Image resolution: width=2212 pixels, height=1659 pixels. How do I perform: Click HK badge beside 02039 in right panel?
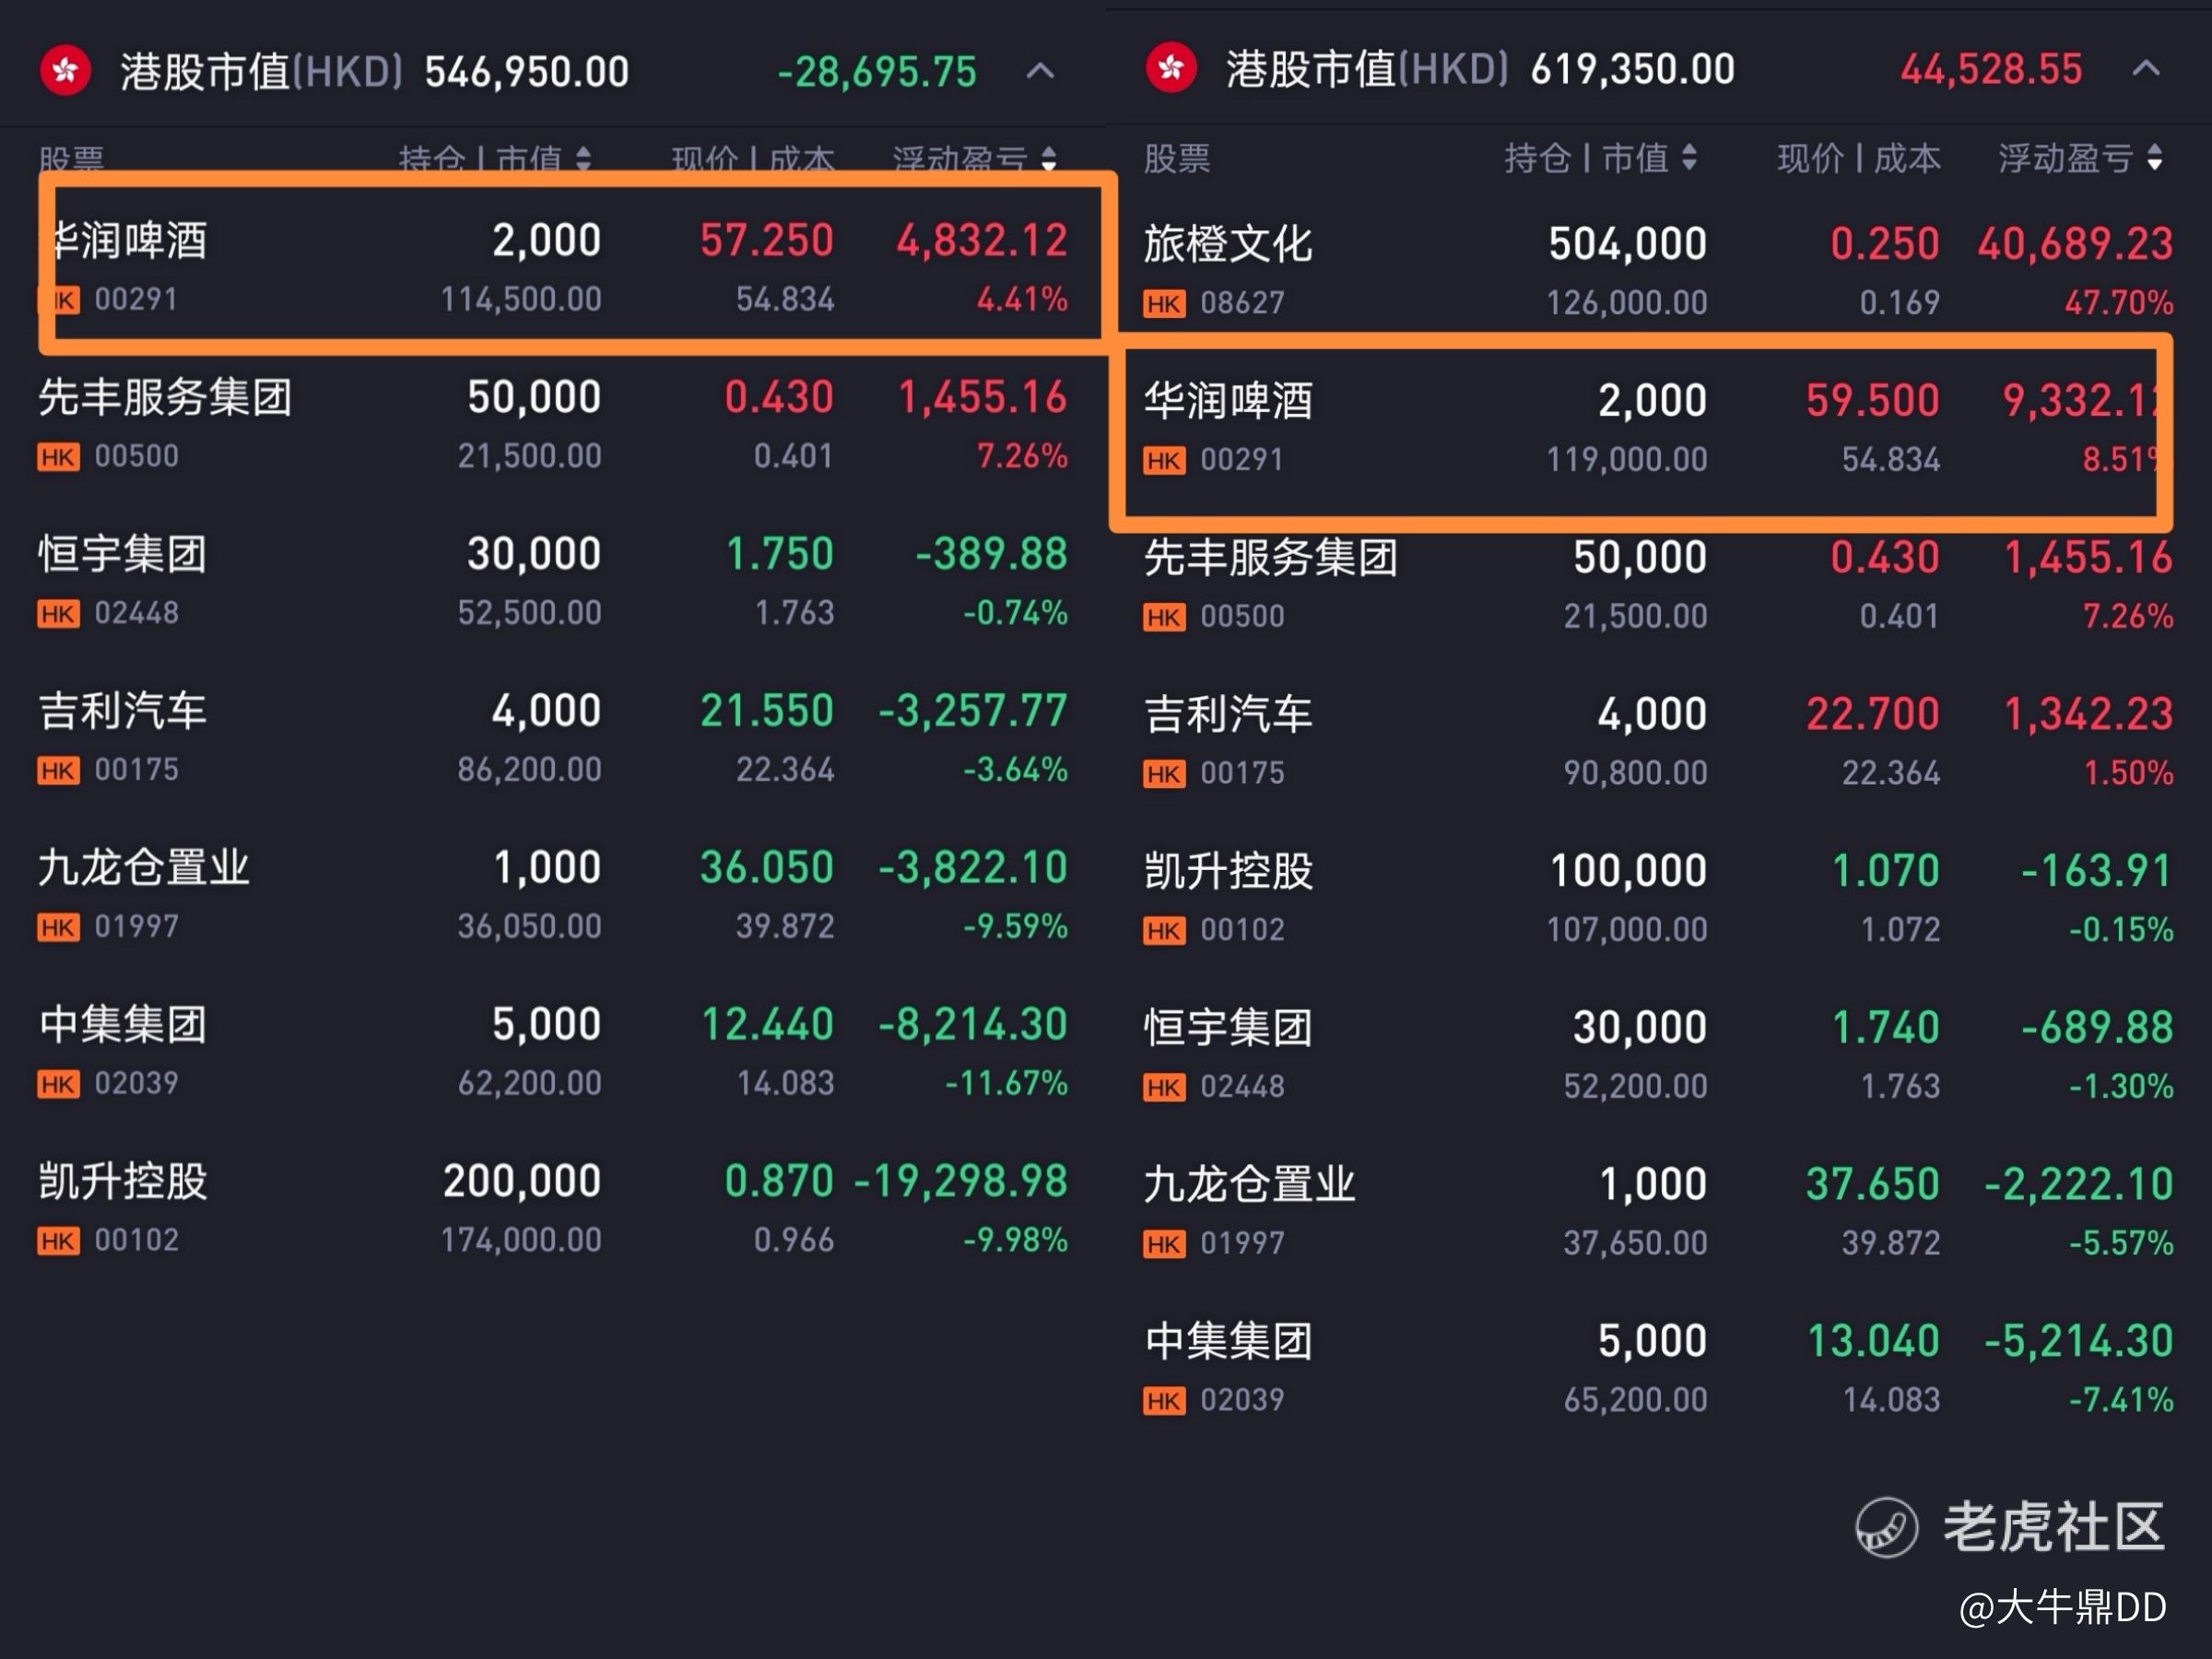(1164, 1400)
